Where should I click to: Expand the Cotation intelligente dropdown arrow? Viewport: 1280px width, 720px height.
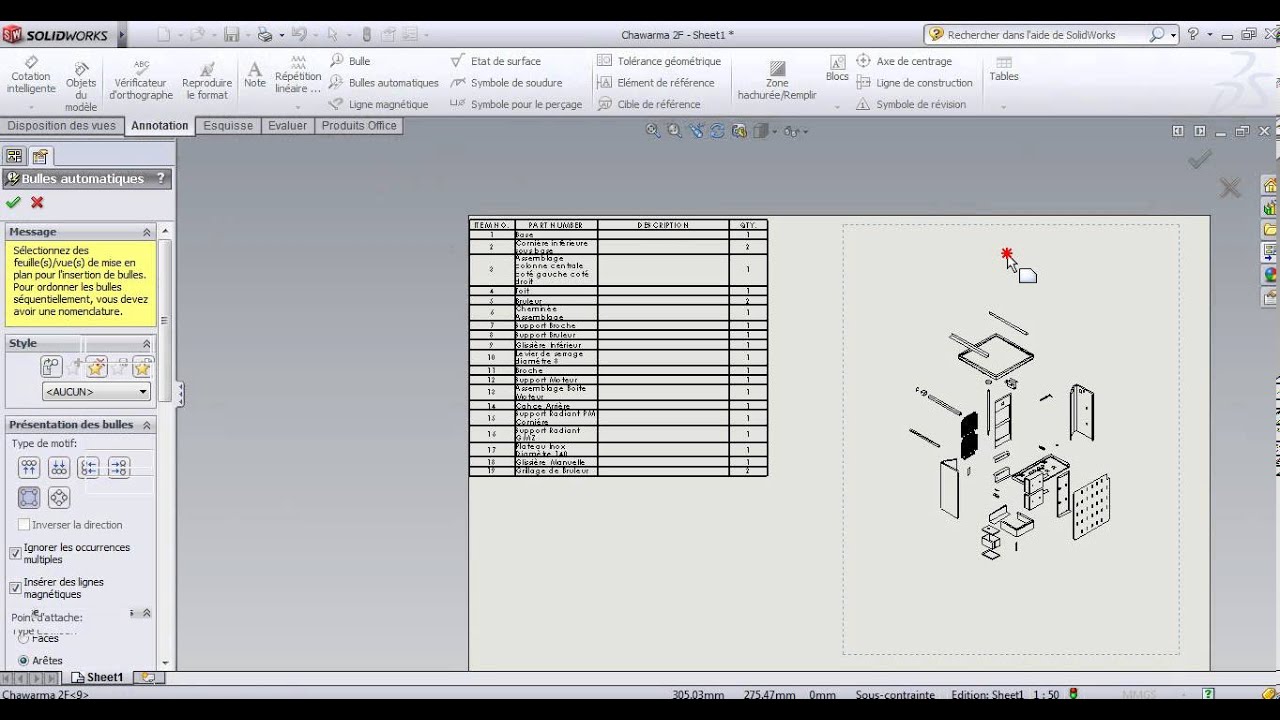[30, 106]
